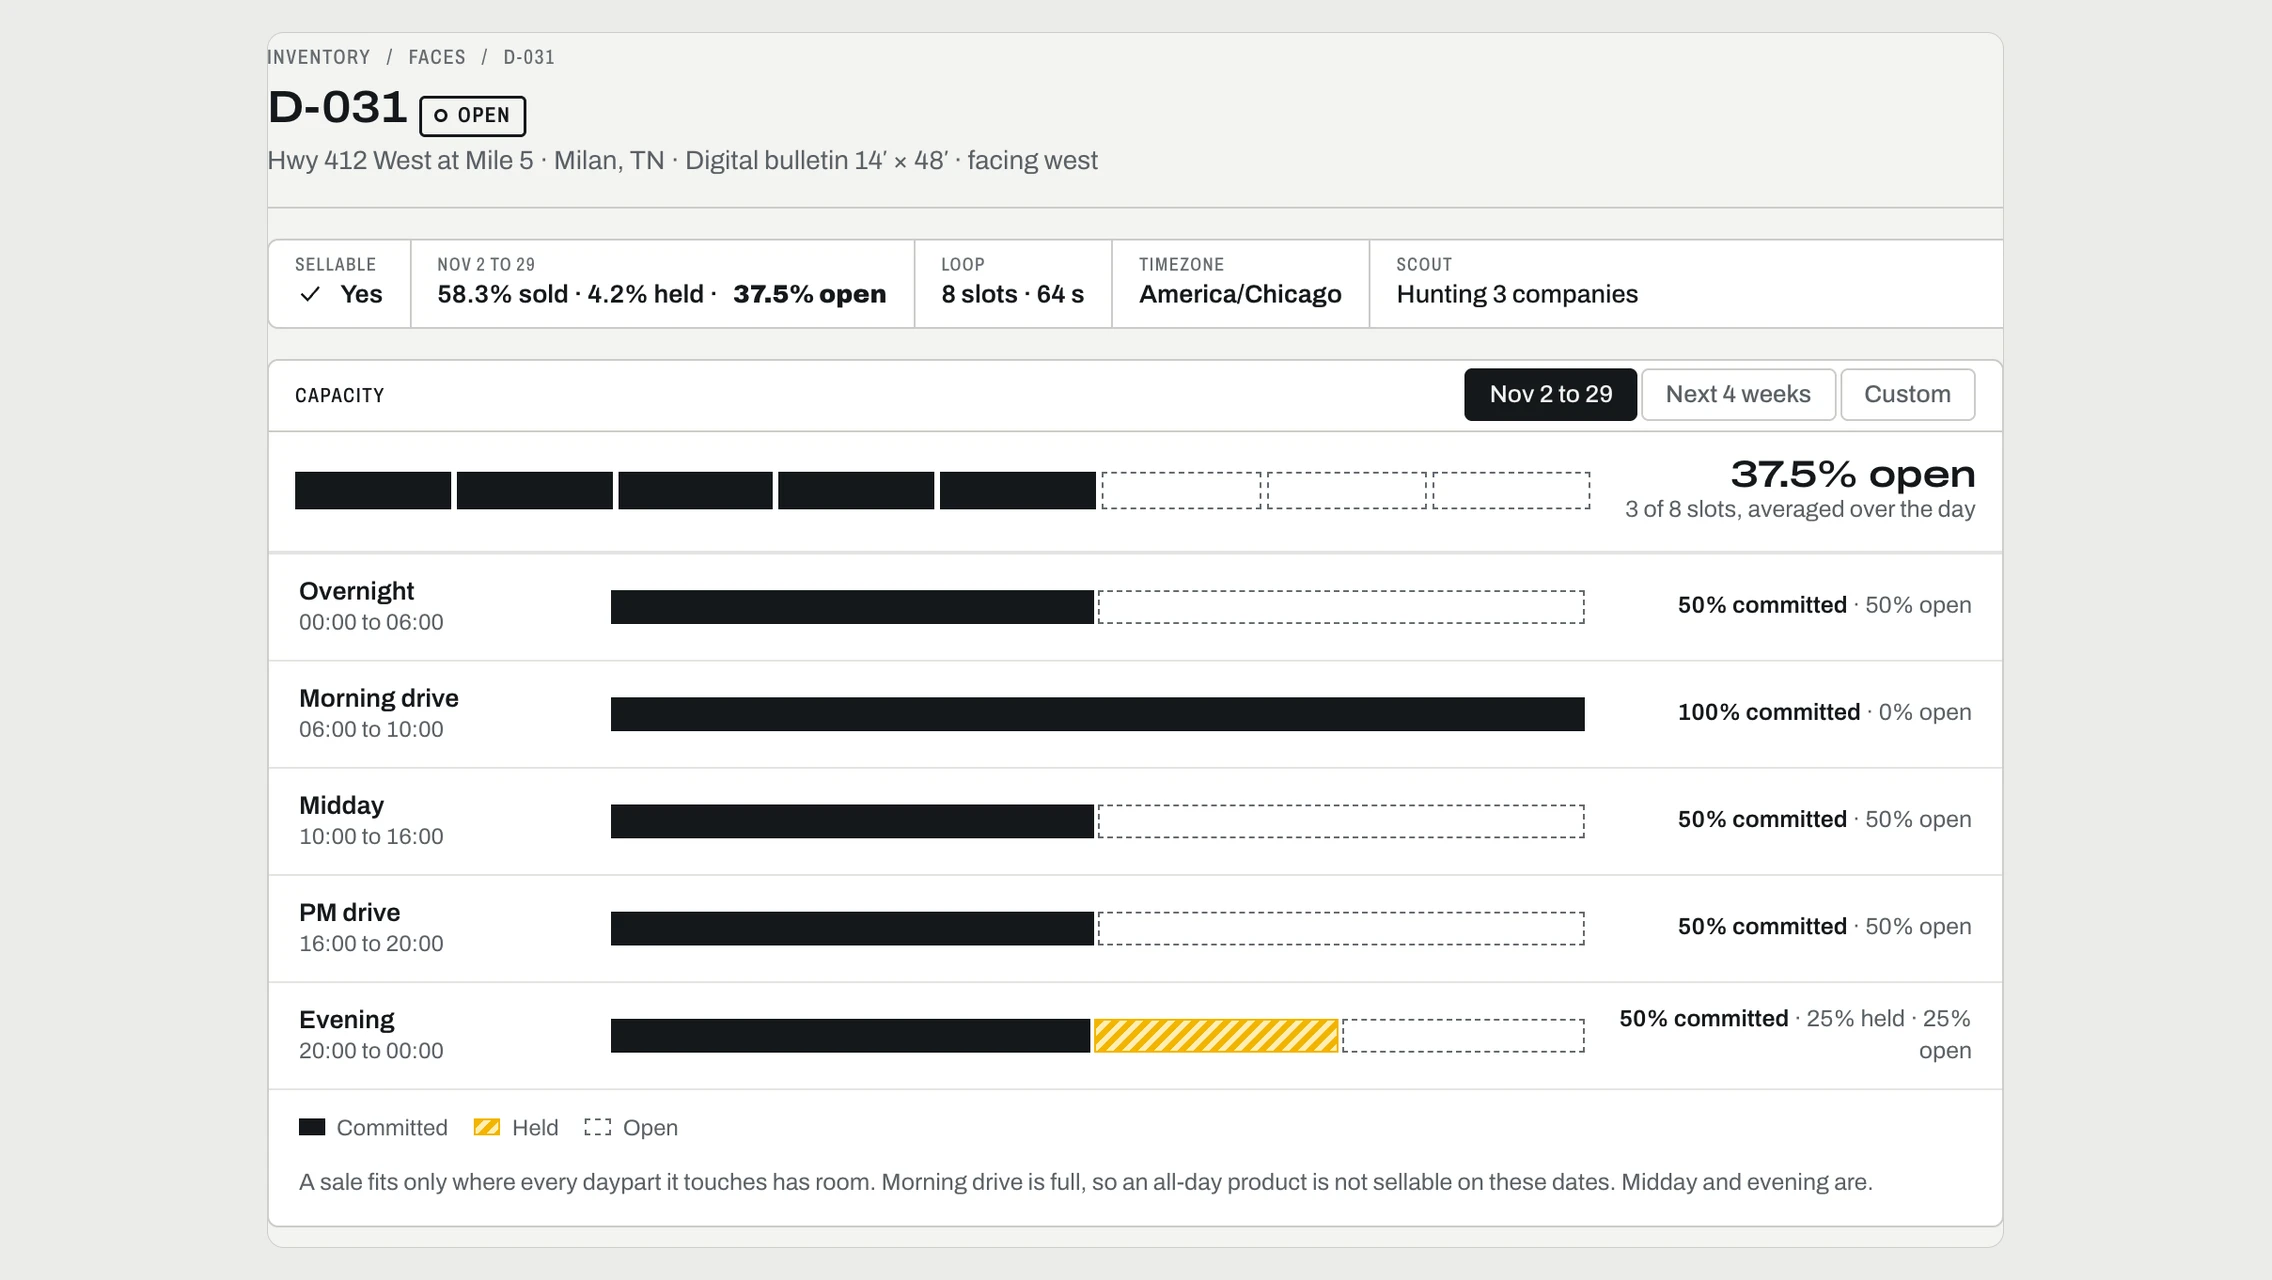2272x1280 pixels.
Task: Click the CAPACITY section header
Action: pyautogui.click(x=339, y=395)
